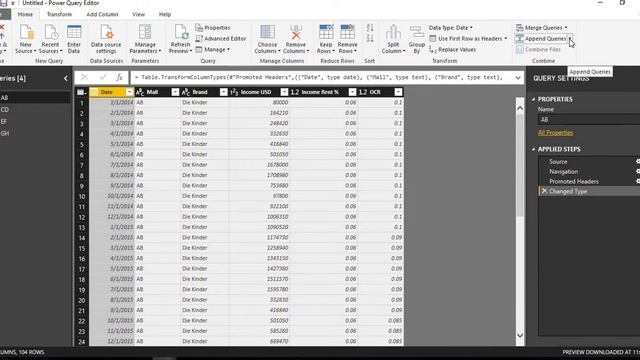
Task: Expand the Append Queries dropdown arrow
Action: (x=570, y=39)
